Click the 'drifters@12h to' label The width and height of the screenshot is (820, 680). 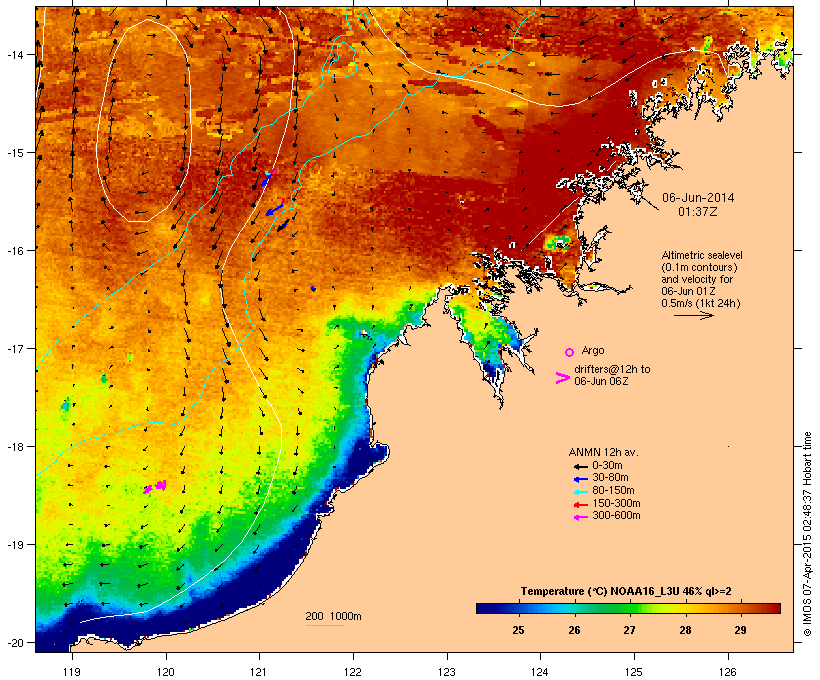pyautogui.click(x=612, y=369)
